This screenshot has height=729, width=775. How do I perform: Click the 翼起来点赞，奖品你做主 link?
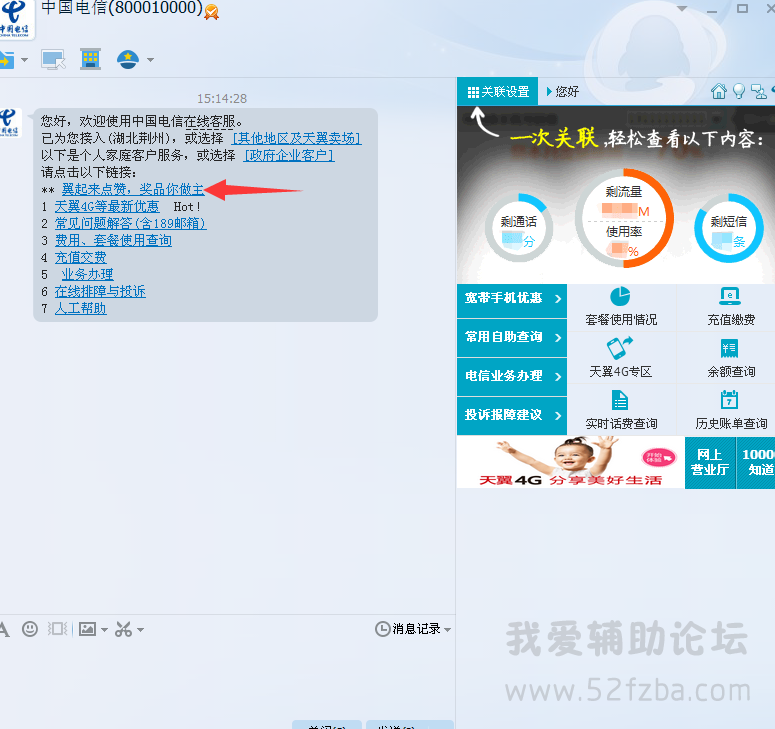click(132, 189)
